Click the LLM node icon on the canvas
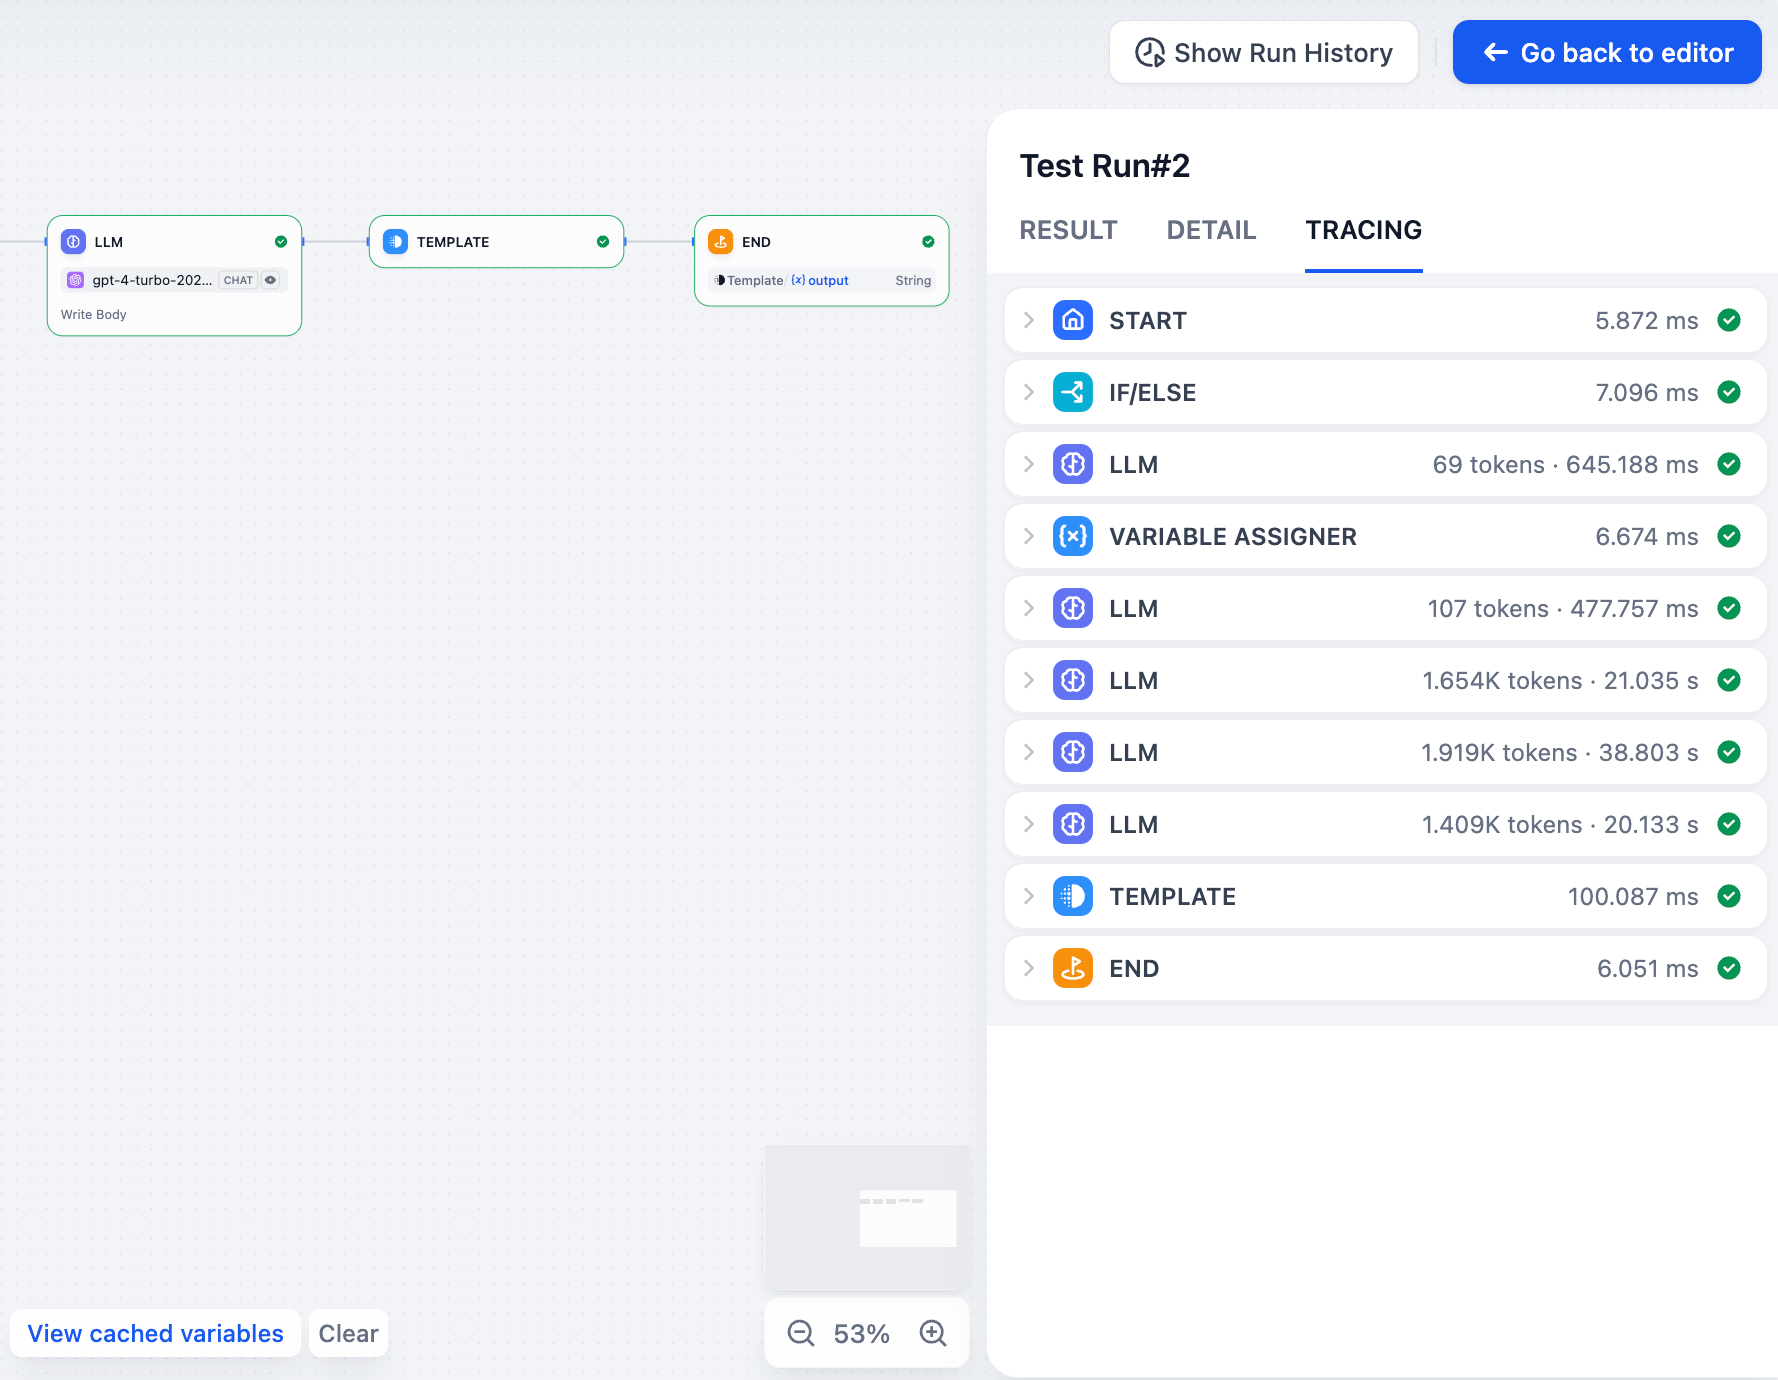 pyautogui.click(x=74, y=241)
